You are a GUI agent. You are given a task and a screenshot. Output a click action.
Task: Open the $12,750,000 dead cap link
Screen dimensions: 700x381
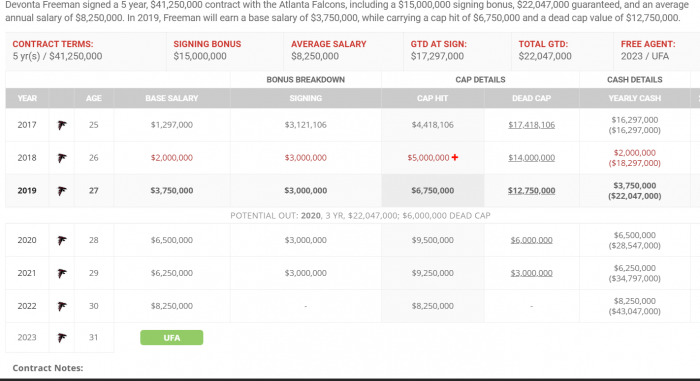click(x=531, y=191)
